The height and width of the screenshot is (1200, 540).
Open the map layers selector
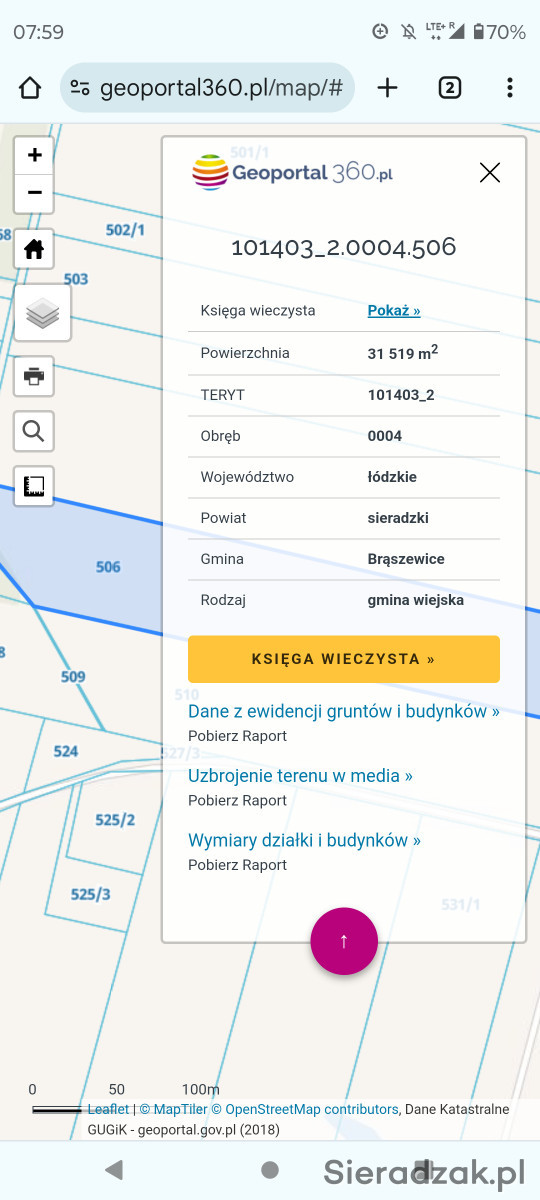pos(42,314)
